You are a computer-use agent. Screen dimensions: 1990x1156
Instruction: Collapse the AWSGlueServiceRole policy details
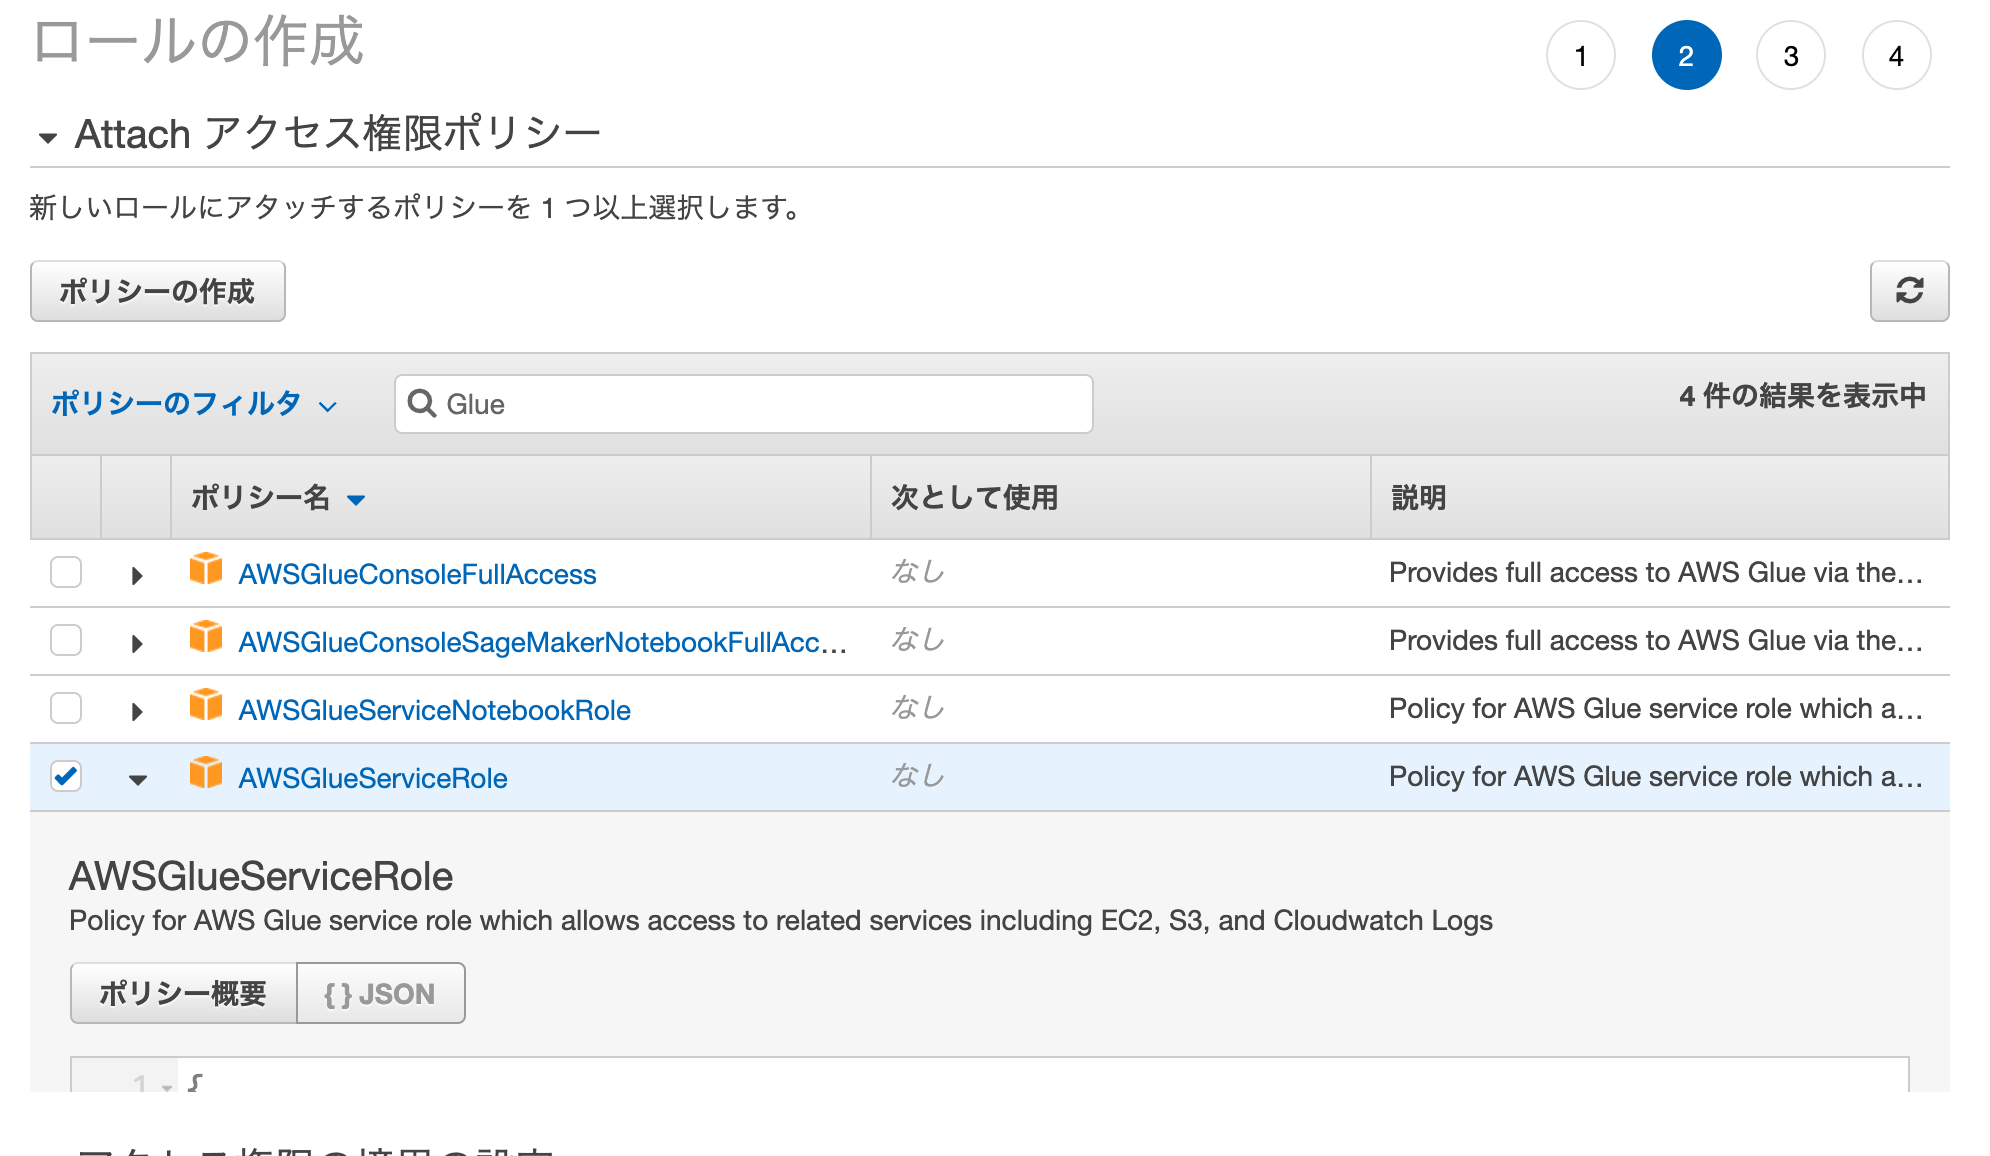137,779
